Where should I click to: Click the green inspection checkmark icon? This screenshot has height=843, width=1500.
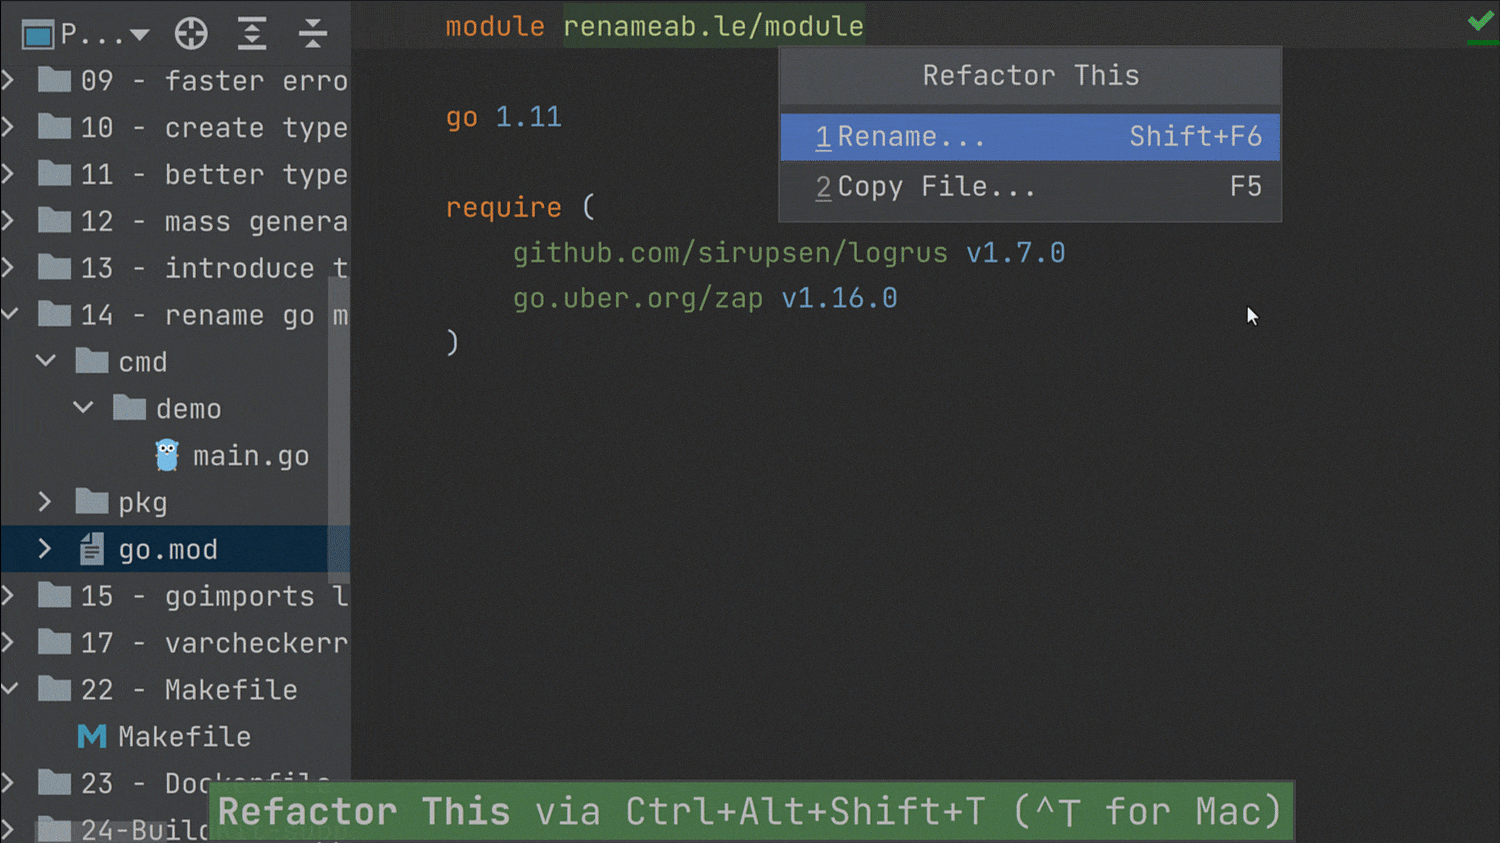pos(1480,22)
